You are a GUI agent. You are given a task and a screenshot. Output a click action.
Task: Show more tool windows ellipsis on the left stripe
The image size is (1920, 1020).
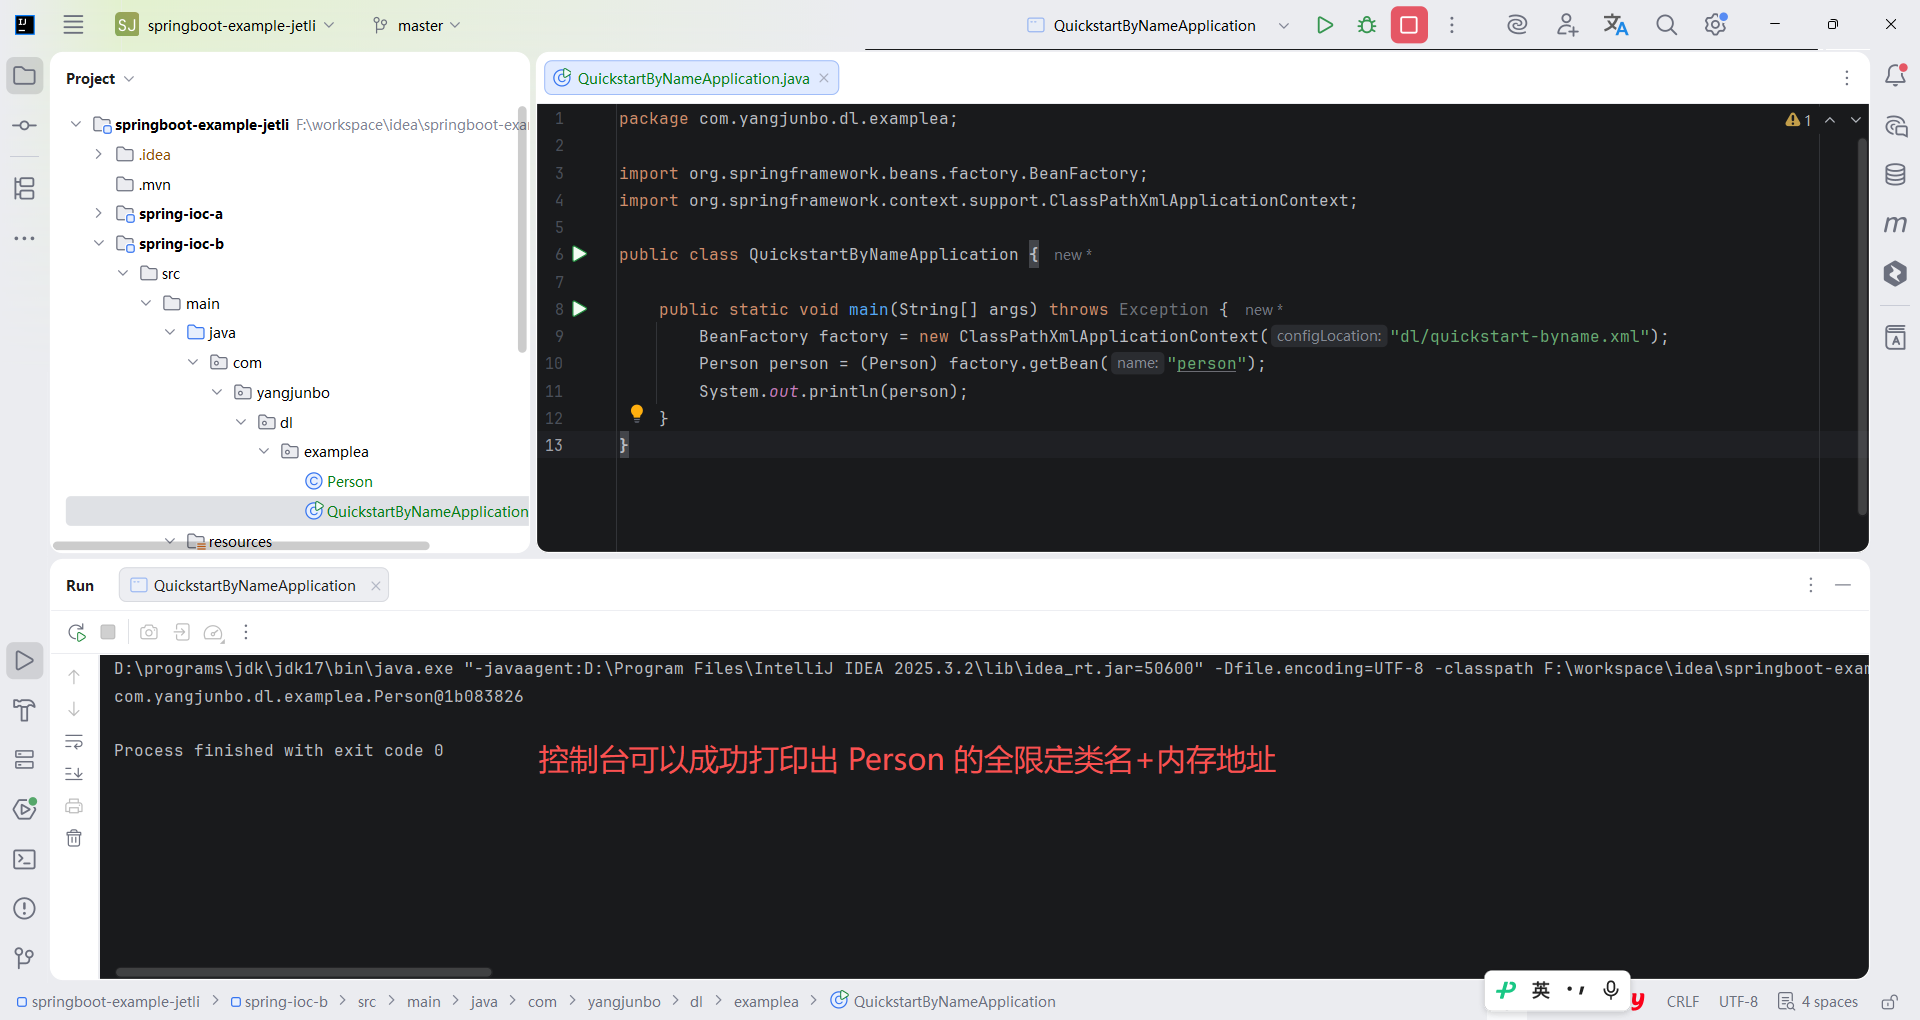pos(25,238)
